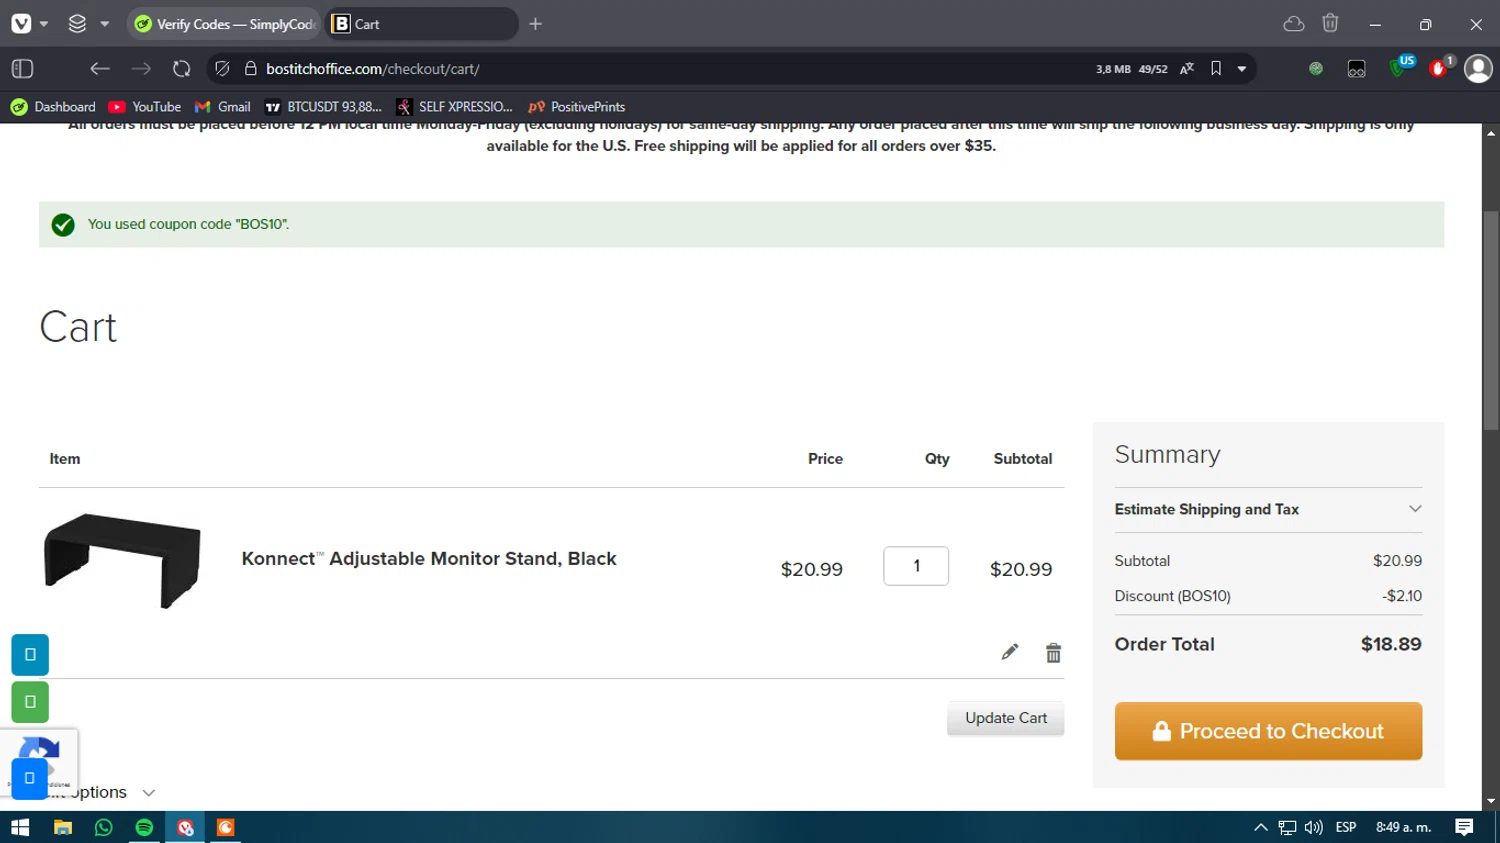
Task: Click Proceed to Checkout button
Action: click(x=1268, y=731)
